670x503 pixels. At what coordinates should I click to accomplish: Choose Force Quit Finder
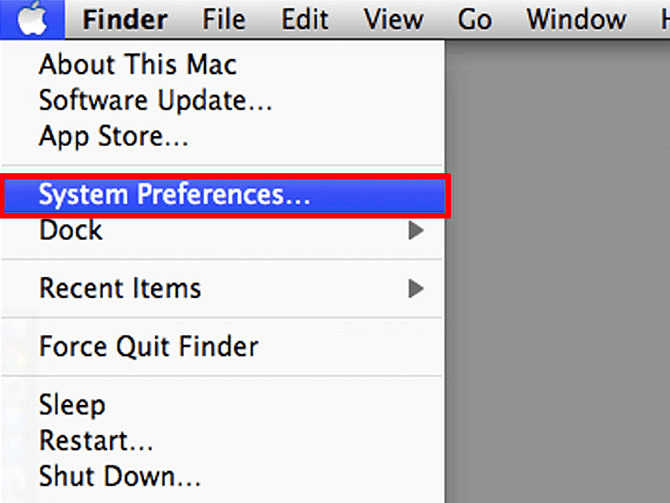[x=149, y=346]
